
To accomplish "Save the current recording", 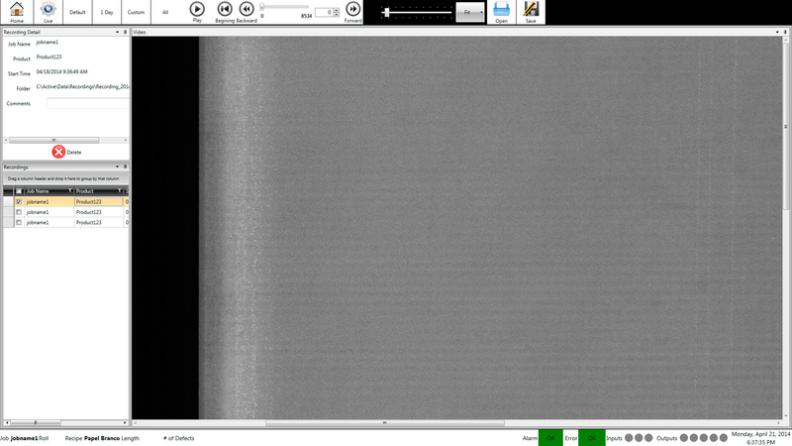I will pos(531,12).
